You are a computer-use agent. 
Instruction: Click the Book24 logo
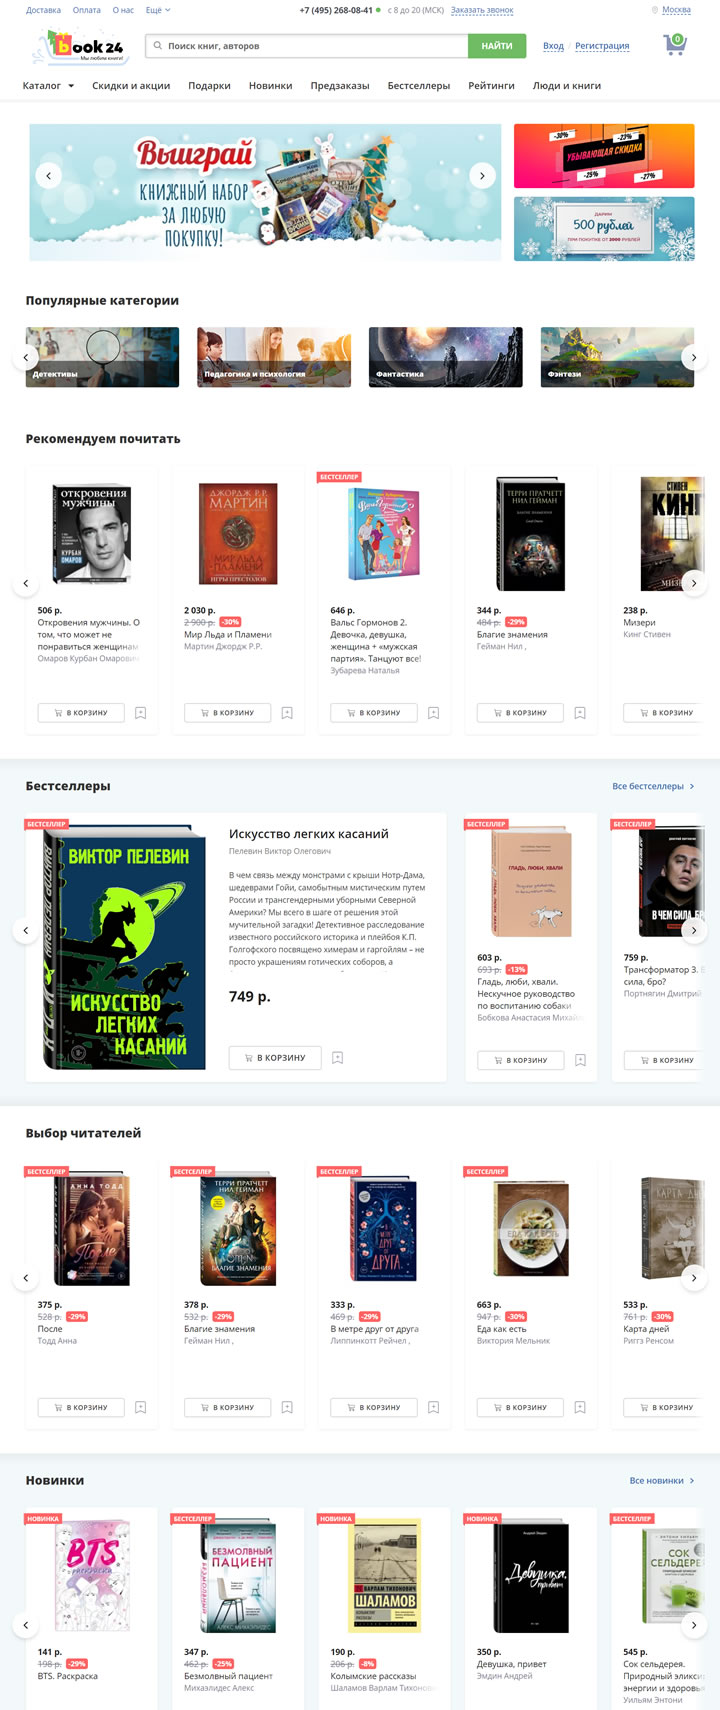tap(82, 46)
